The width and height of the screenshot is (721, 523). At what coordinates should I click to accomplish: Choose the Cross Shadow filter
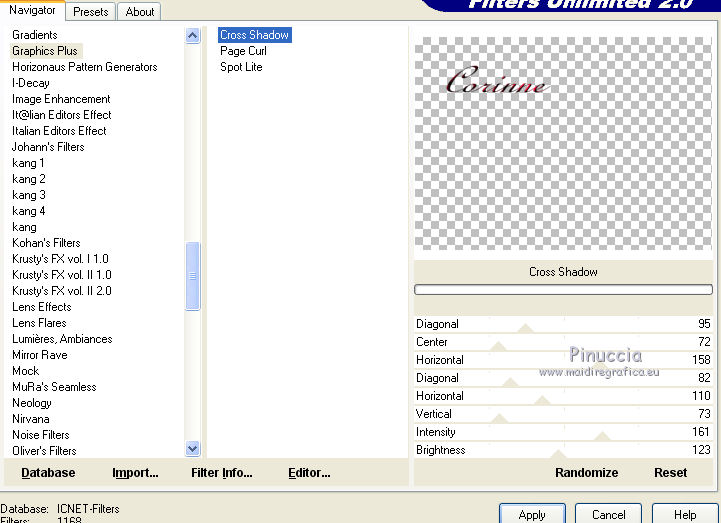[254, 35]
